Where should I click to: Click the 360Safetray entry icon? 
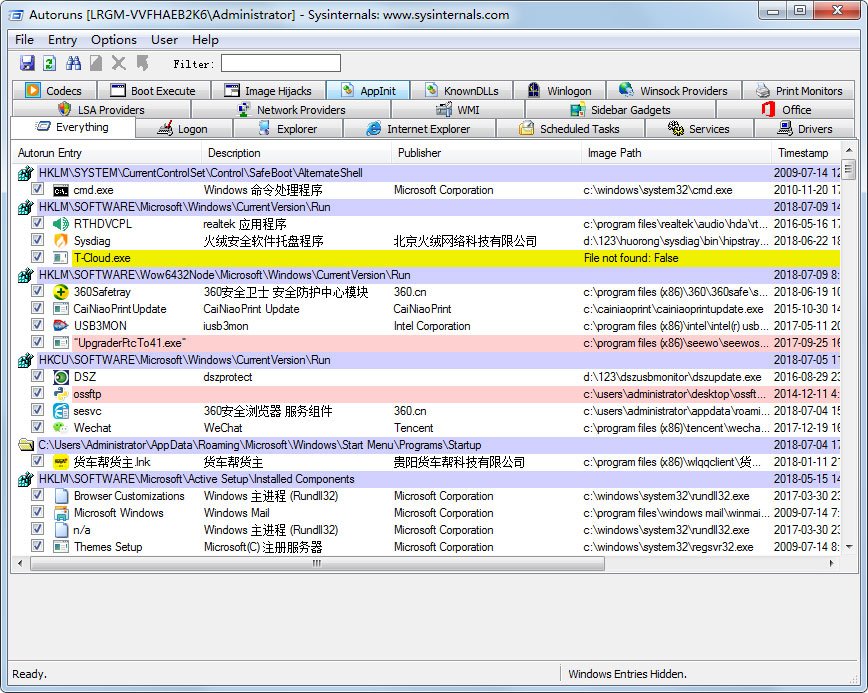61,292
